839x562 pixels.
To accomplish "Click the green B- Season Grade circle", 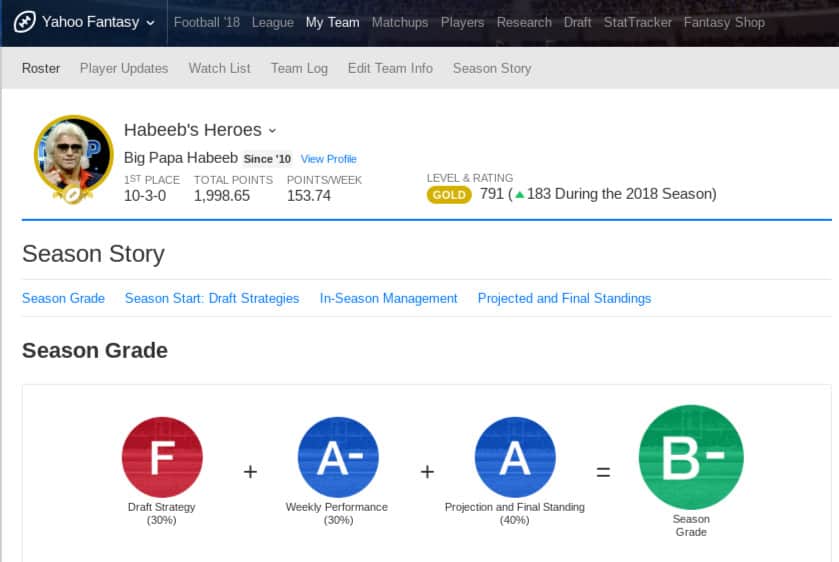I will [691, 457].
